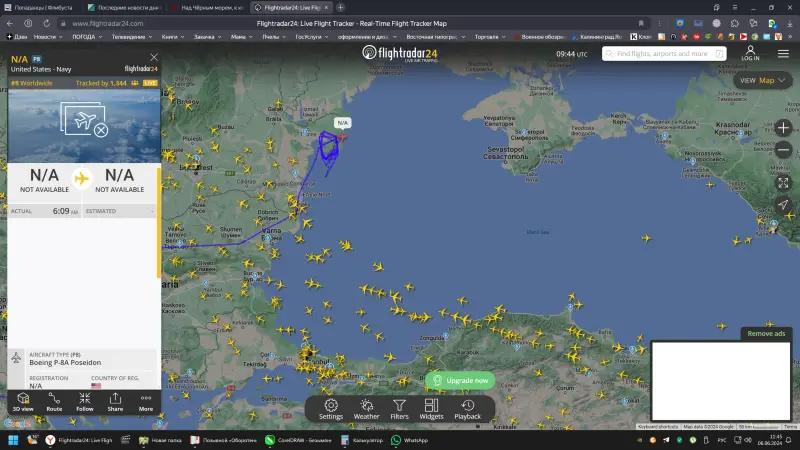Open the Торговля bookmarks folder dropdown

click(490, 37)
